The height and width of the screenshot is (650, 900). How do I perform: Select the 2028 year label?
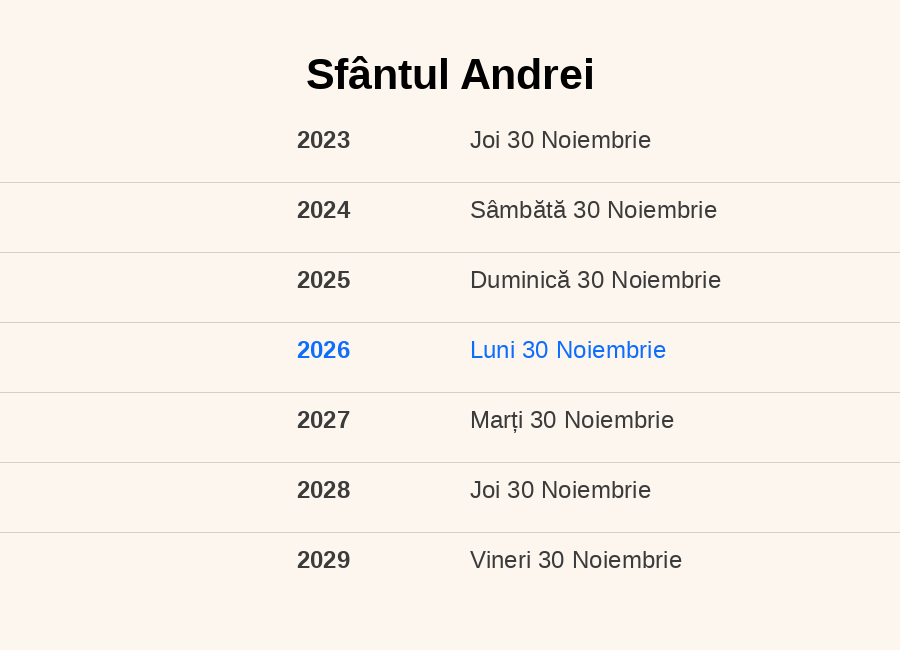coord(323,490)
